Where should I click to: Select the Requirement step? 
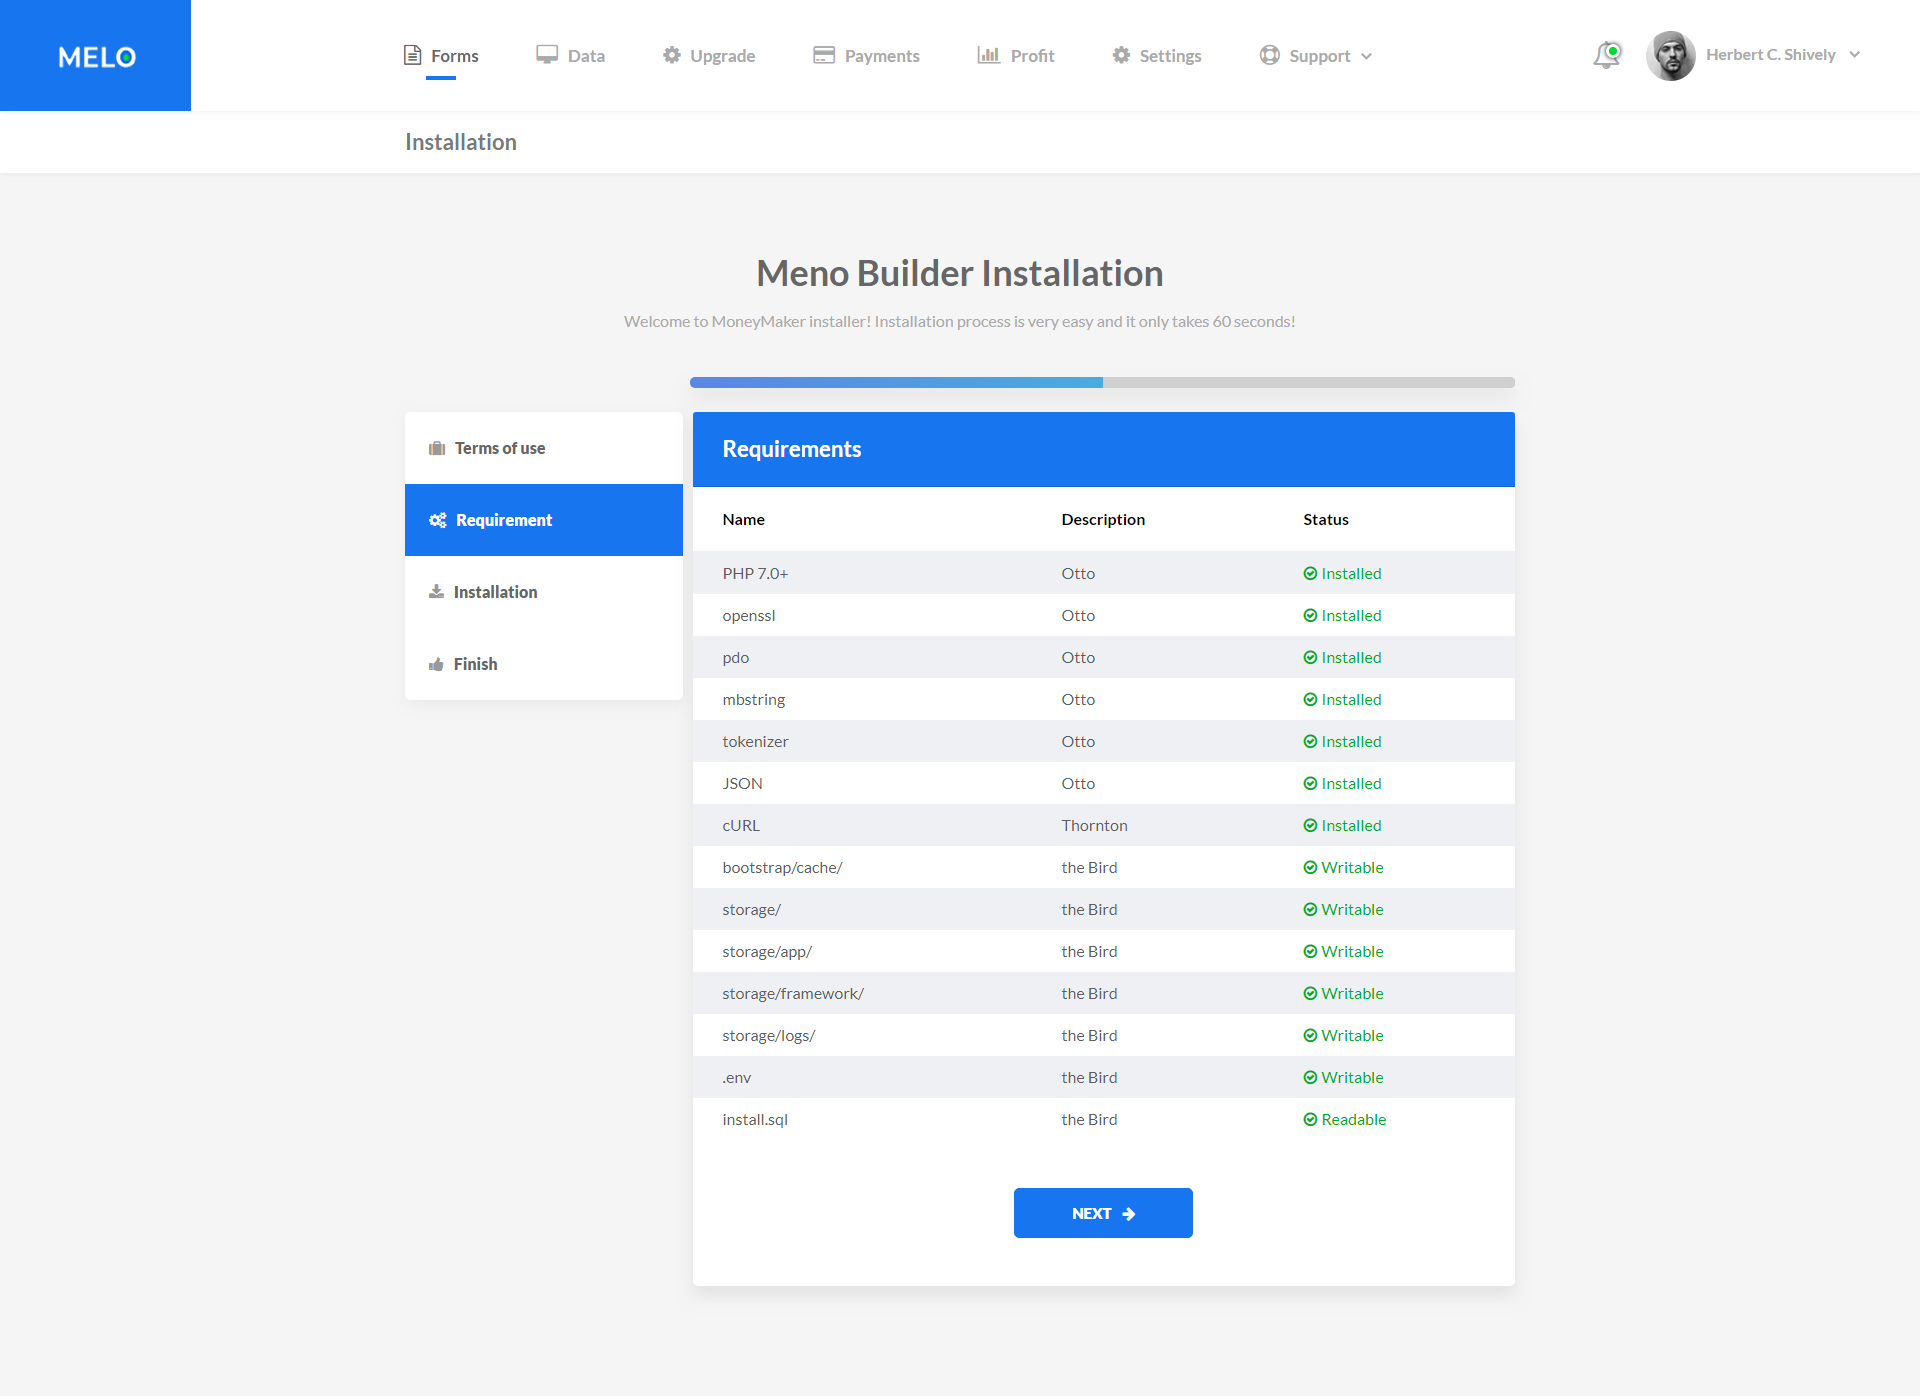(544, 520)
